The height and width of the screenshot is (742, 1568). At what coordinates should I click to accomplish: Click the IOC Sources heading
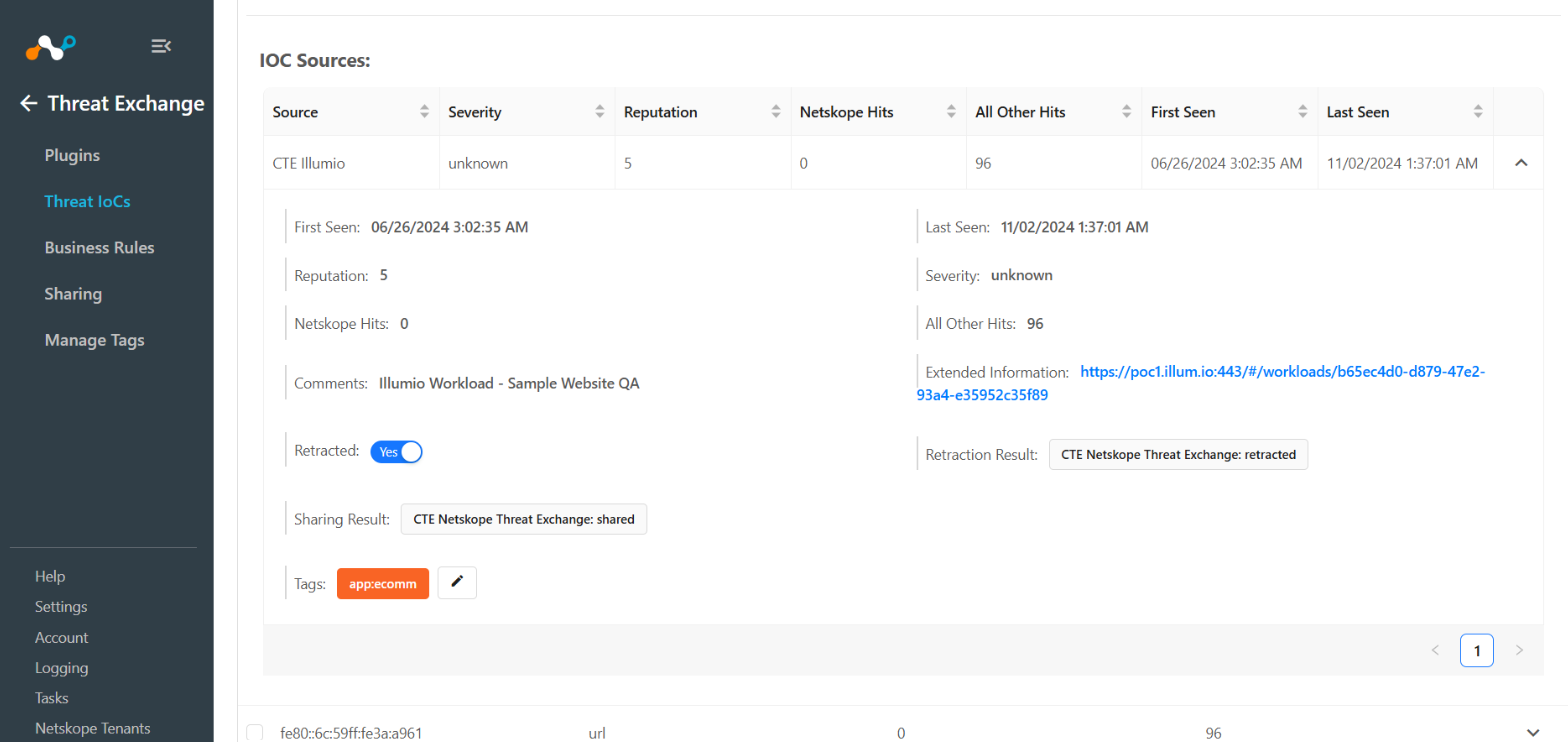click(315, 61)
